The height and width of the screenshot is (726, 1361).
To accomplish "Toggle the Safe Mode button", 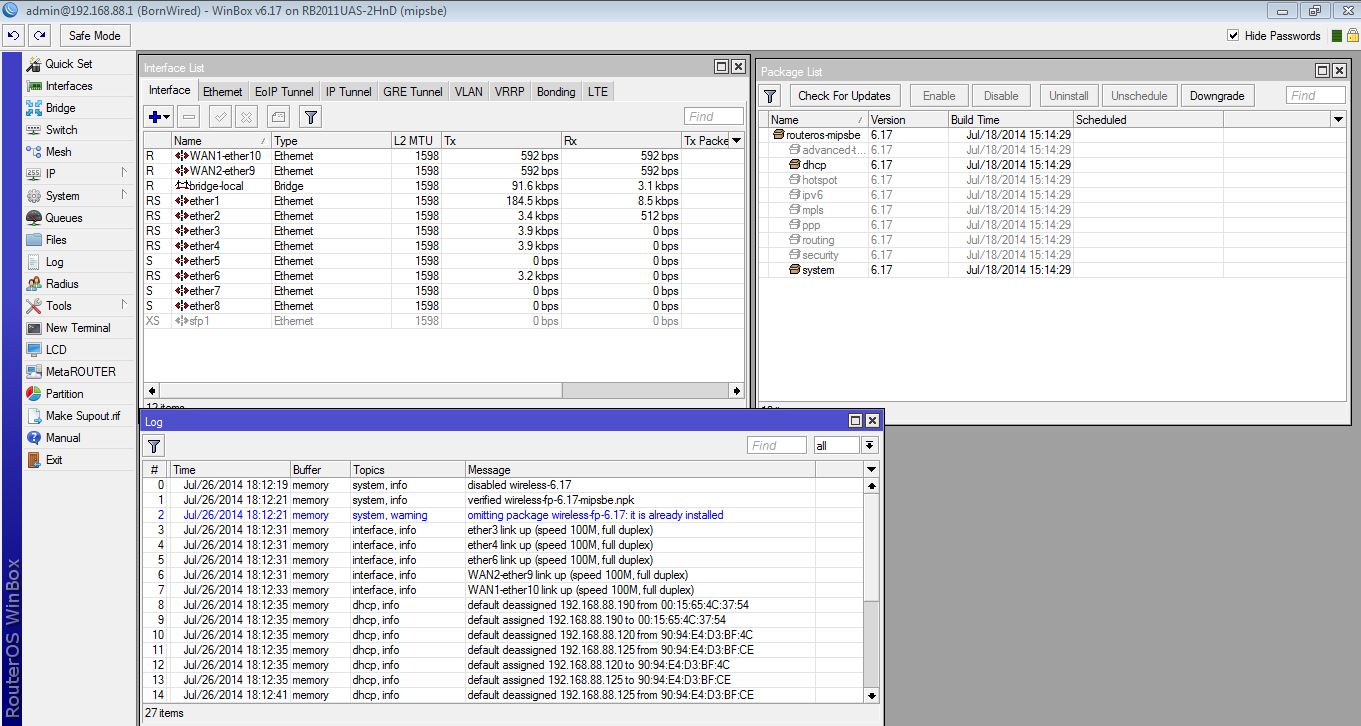I will 94,36.
